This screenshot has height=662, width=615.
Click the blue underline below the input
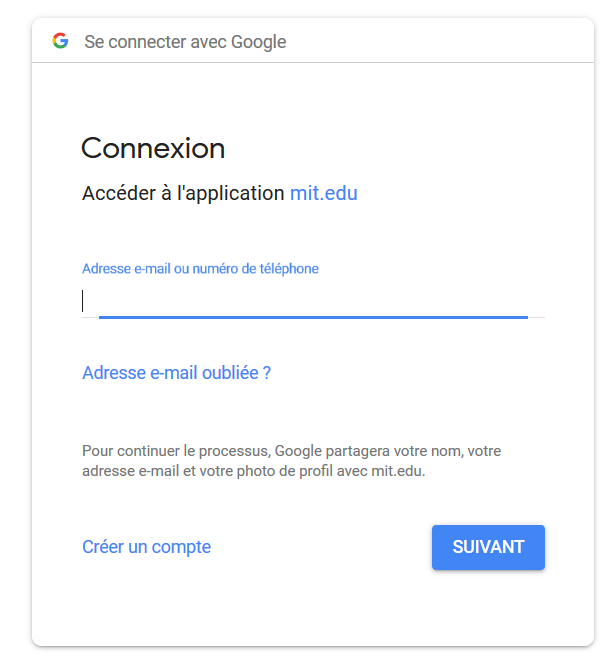[313, 317]
